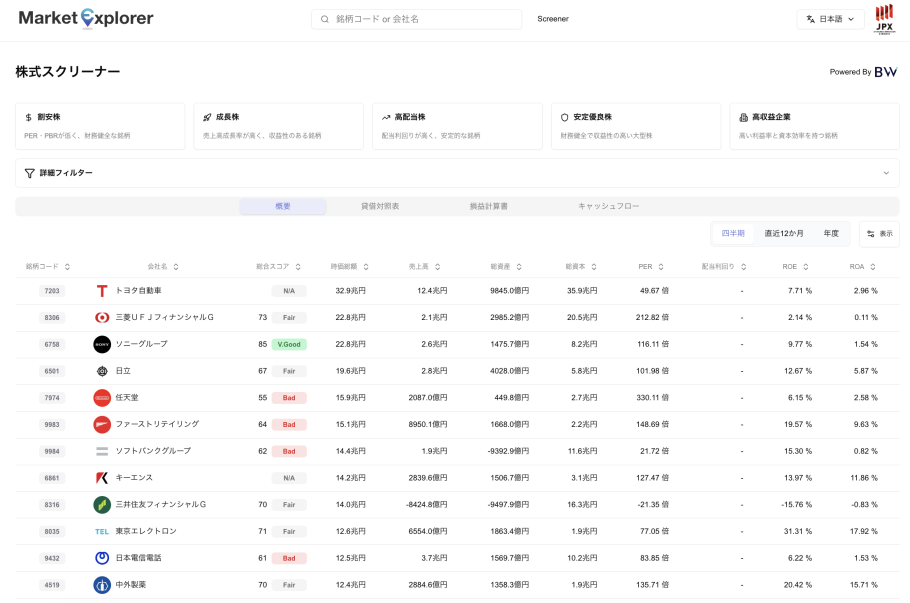Viewport: 910px width, 603px height.
Task: Click the Screener navigation link
Action: tap(552, 19)
